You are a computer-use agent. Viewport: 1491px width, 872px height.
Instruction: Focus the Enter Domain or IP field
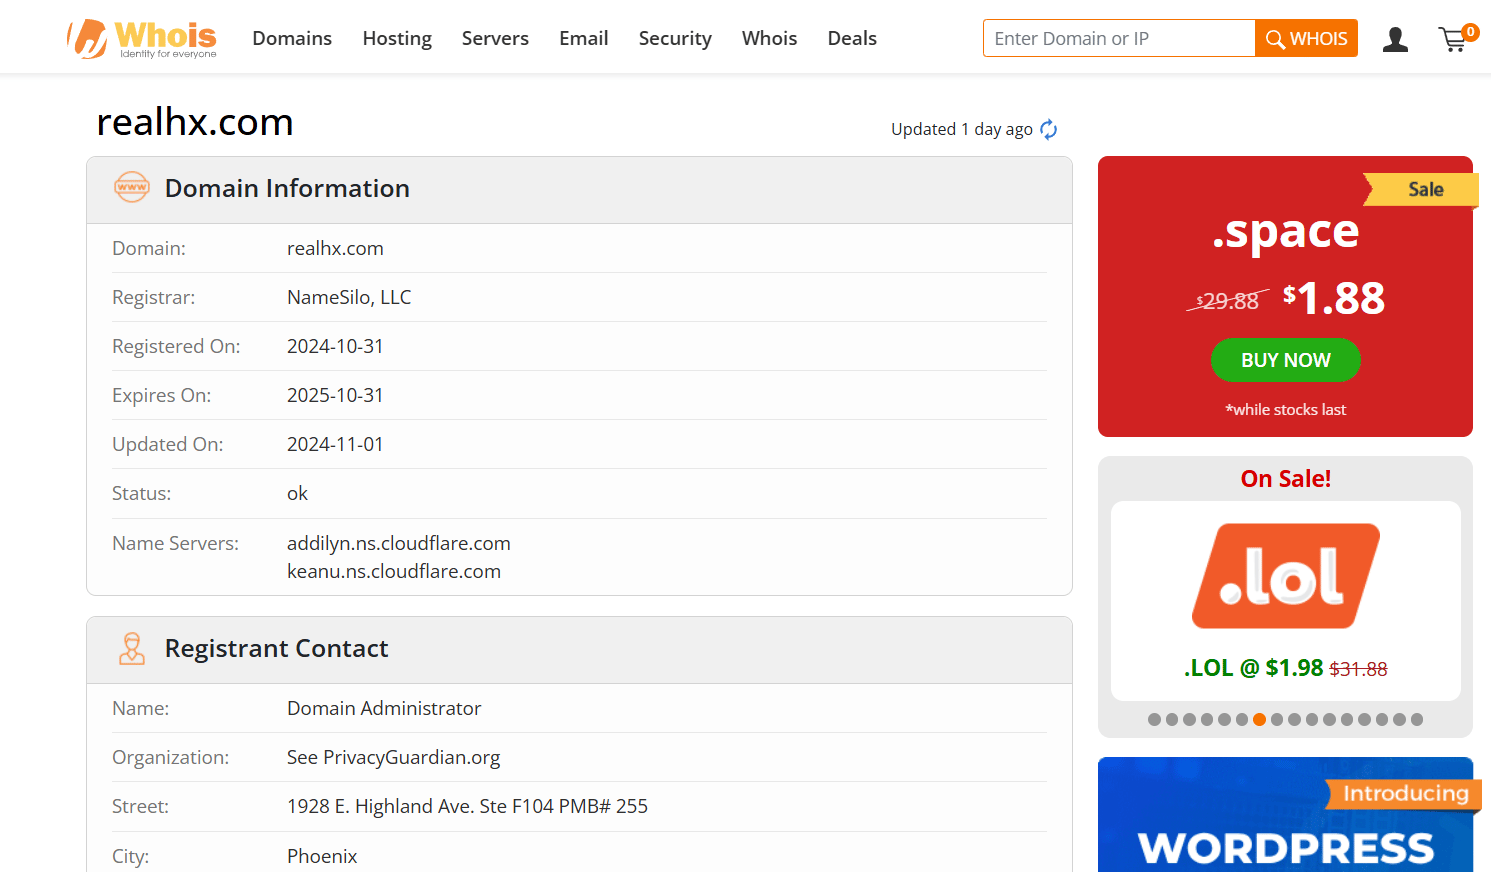coord(1119,38)
